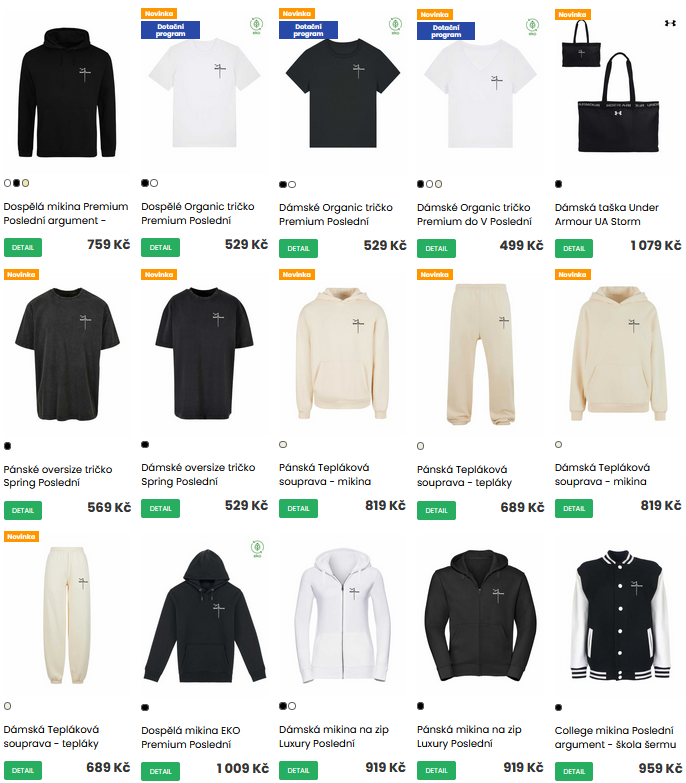
Task: Open DETAIL for Pánská Tepláková souprava - tepláky
Action: (x=436, y=510)
